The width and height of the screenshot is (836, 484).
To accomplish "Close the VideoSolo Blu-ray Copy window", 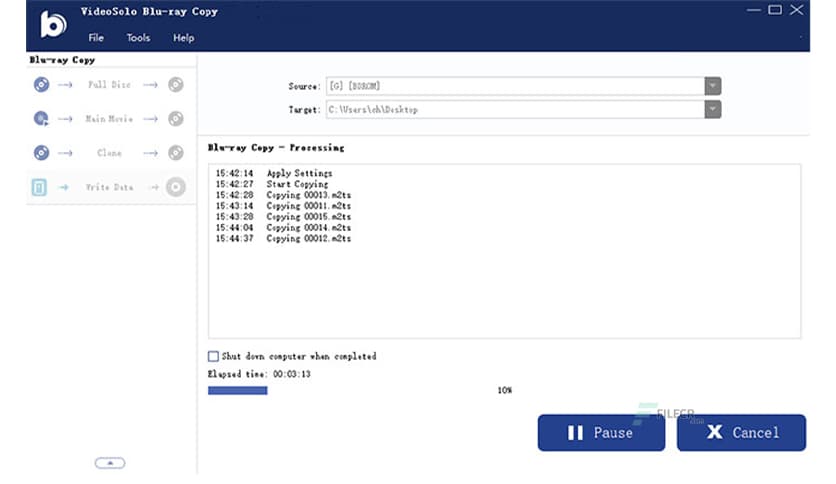I will [797, 10].
